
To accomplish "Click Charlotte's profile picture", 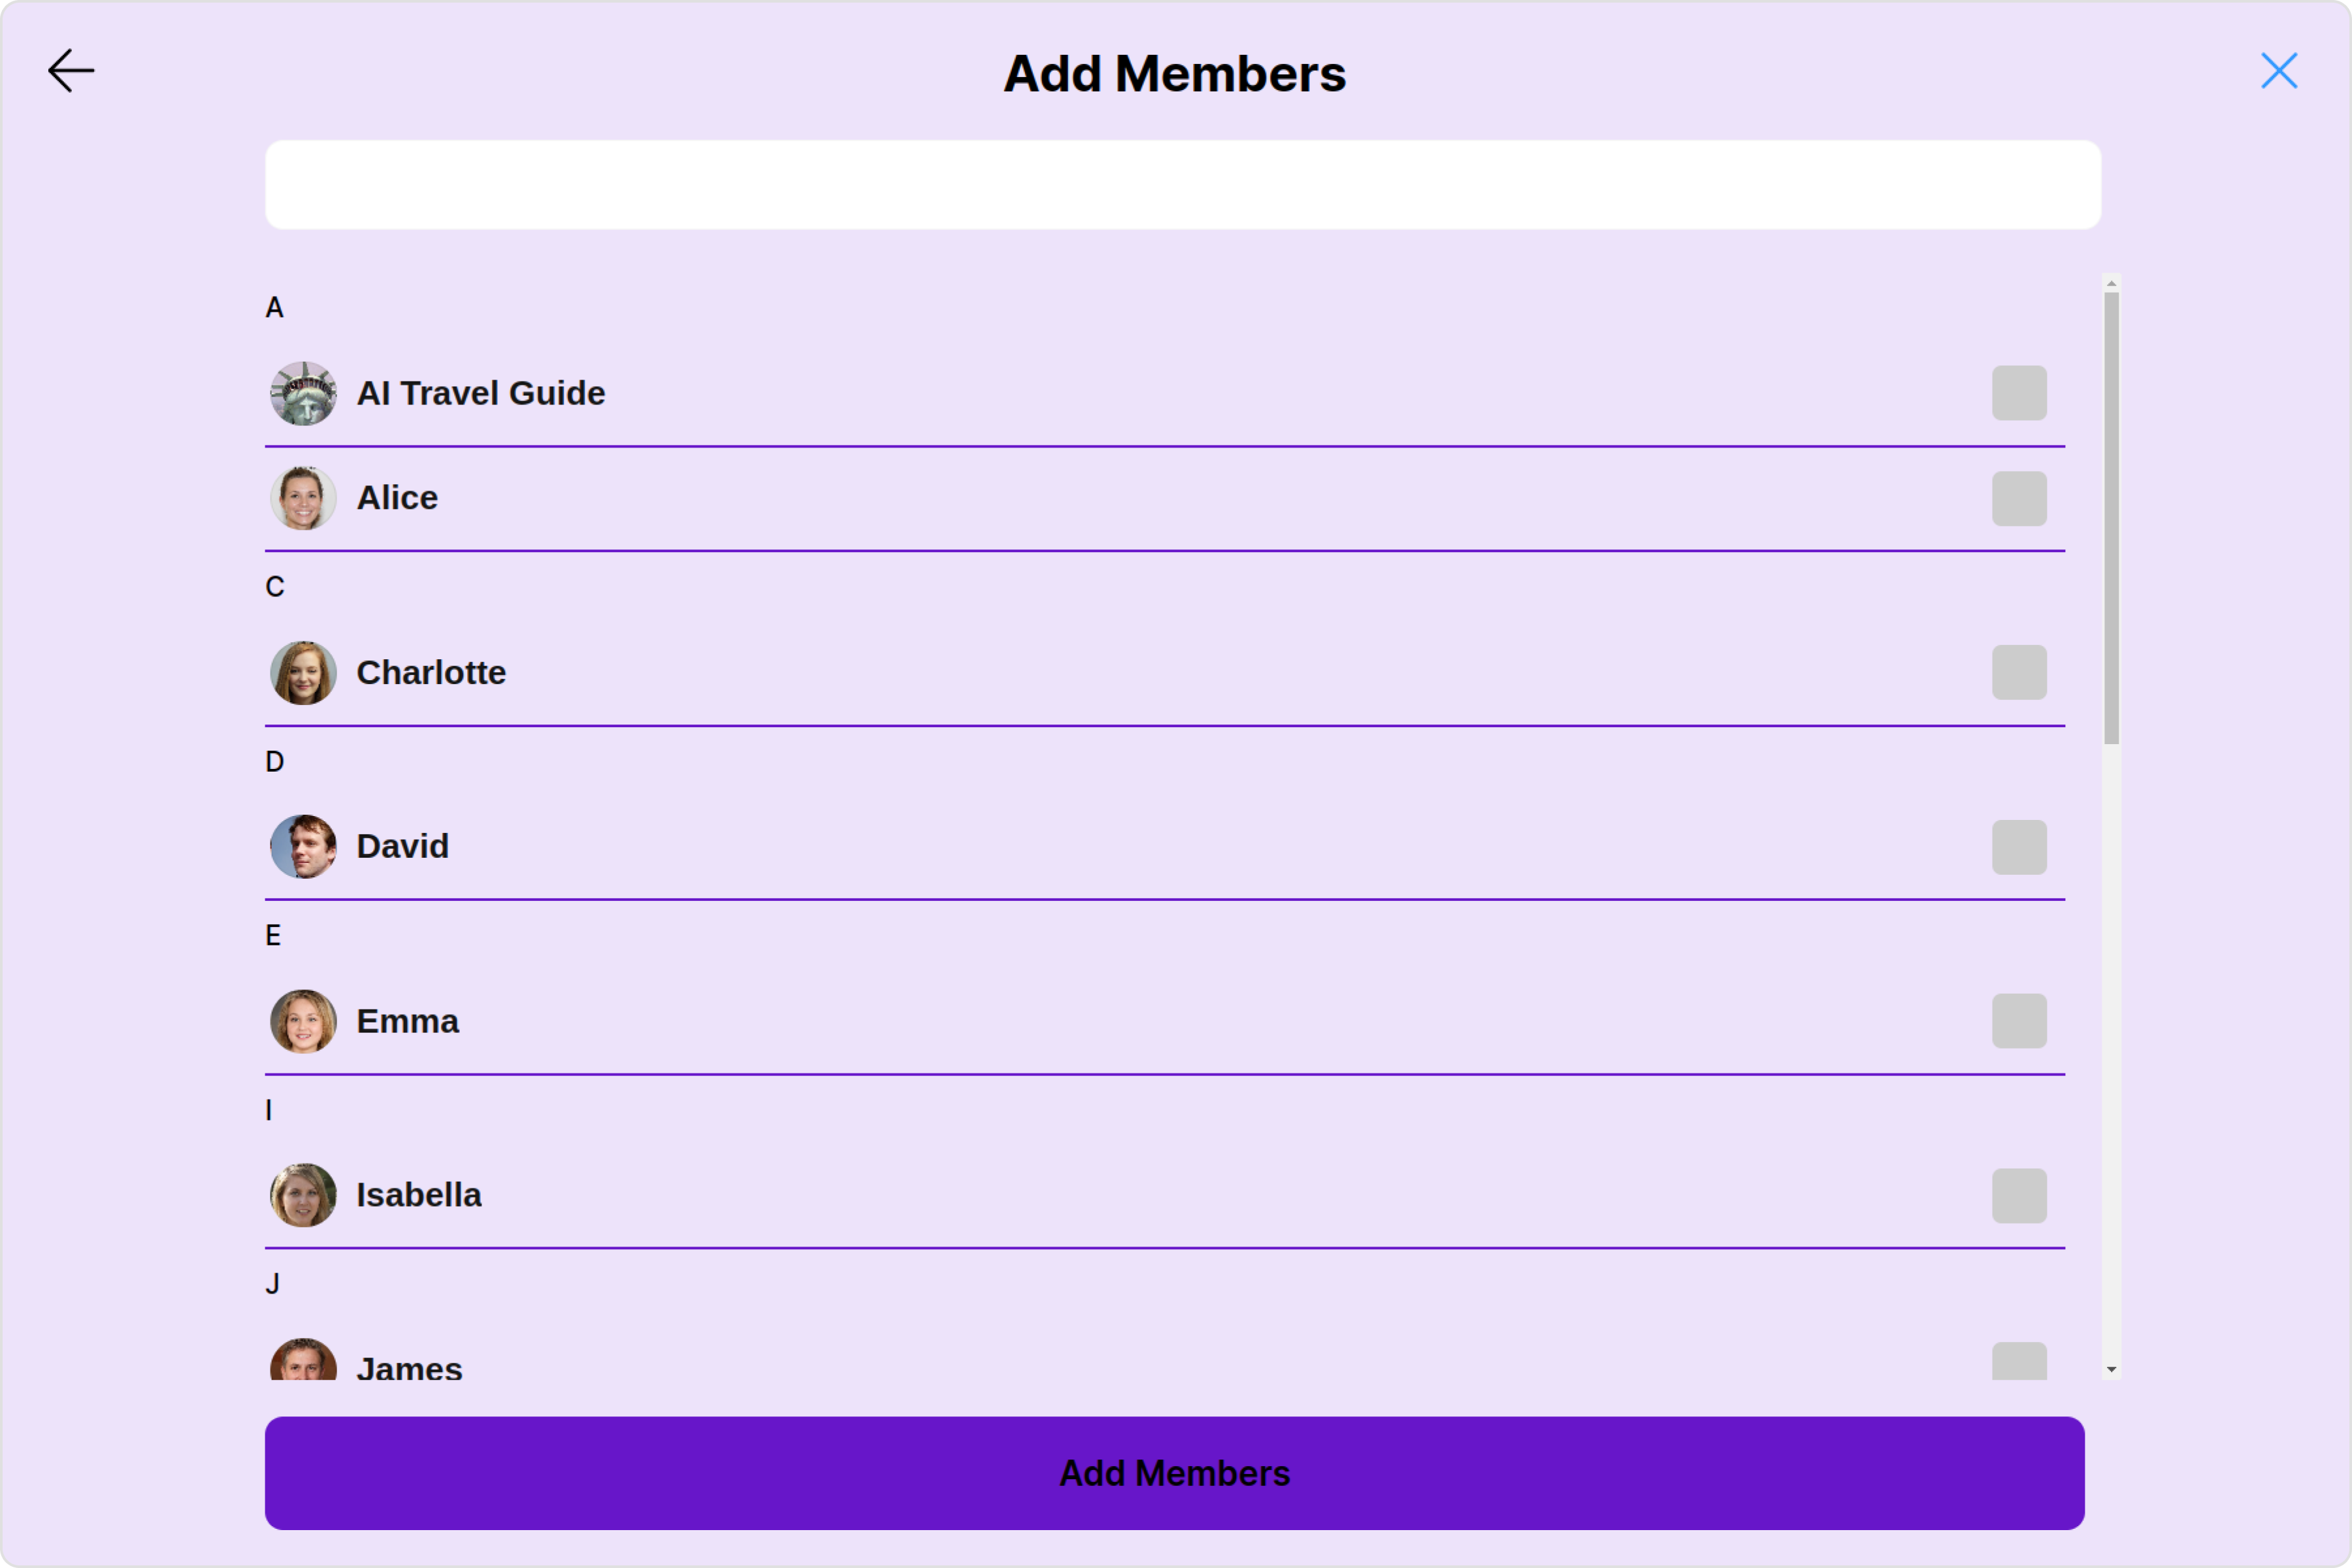I will point(303,673).
